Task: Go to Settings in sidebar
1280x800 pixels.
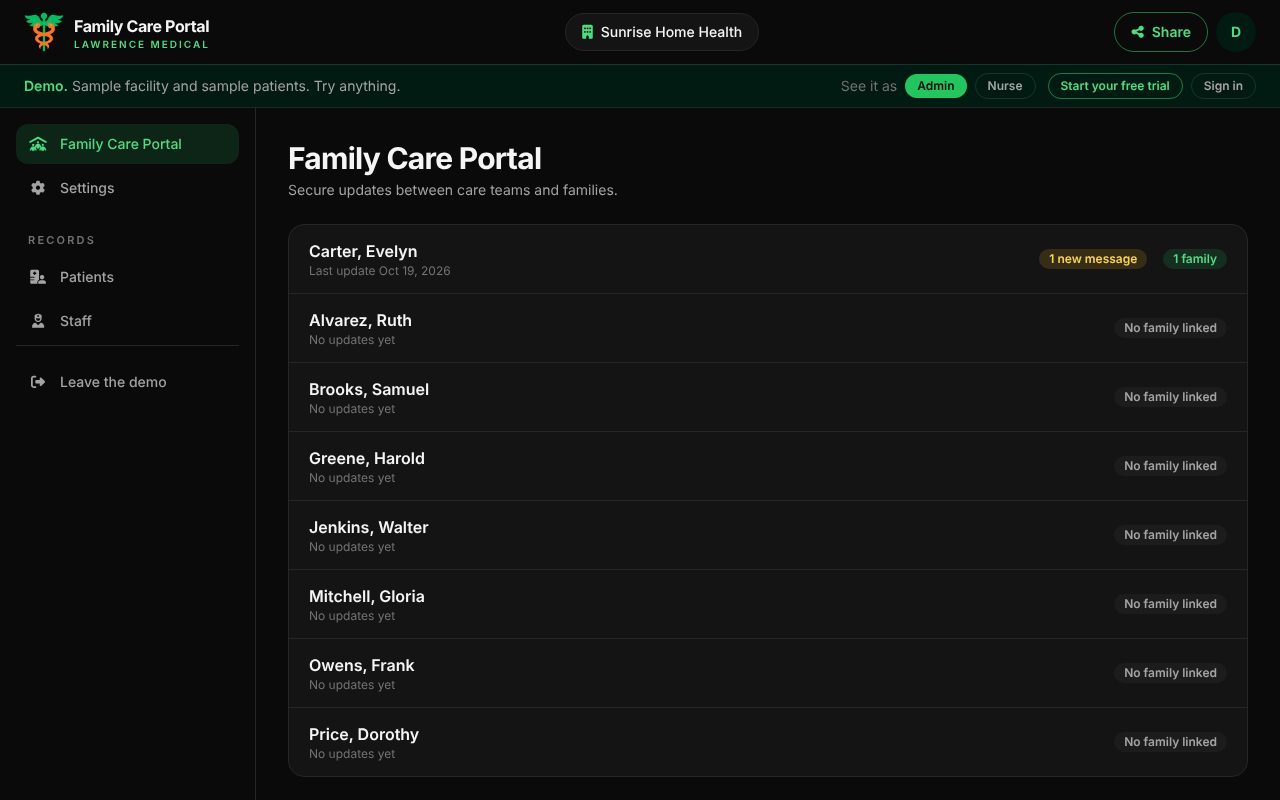Action: [127, 188]
